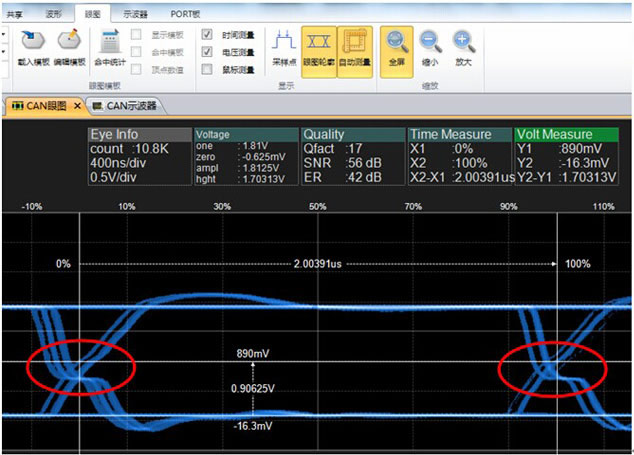Enable the 鼠标测量 mouse measurement checkbox
The image size is (634, 455).
coord(207,70)
